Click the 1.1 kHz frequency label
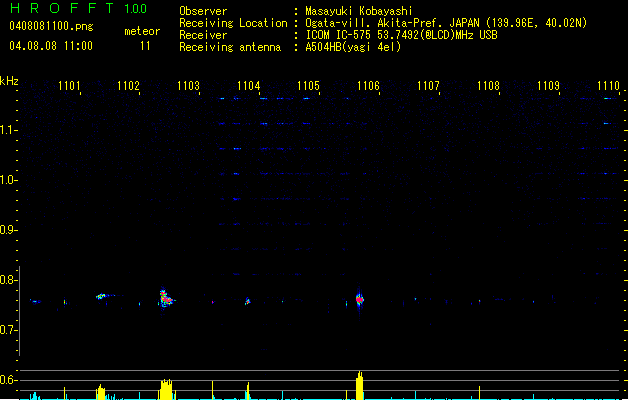The width and height of the screenshot is (629, 400). (8, 130)
